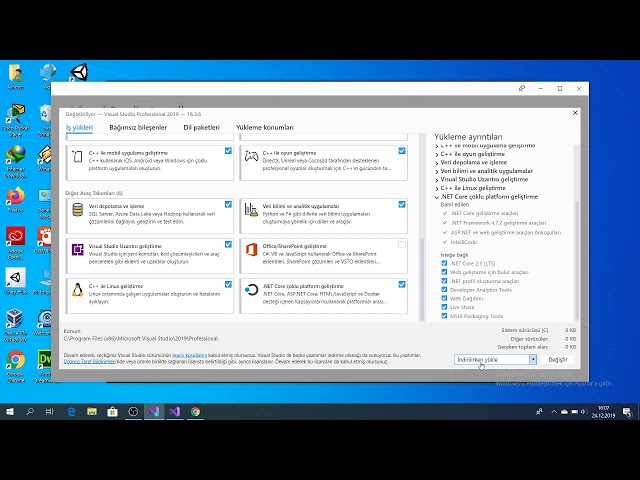The width and height of the screenshot is (640, 480).
Task: Select the Adobe Creative Cloud desktop icon
Action: [x=16, y=243]
